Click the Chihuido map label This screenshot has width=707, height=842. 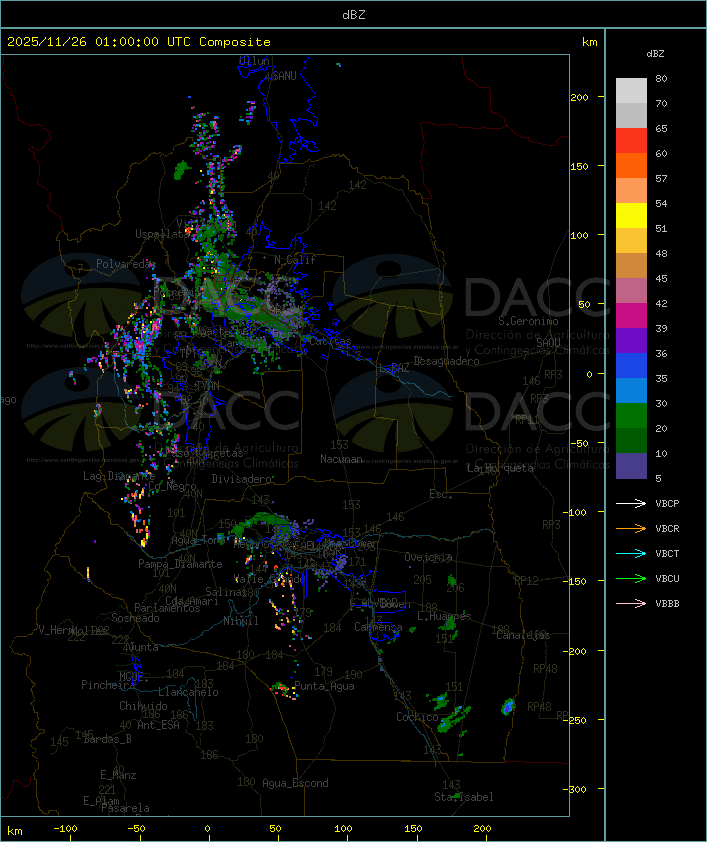pos(143,706)
